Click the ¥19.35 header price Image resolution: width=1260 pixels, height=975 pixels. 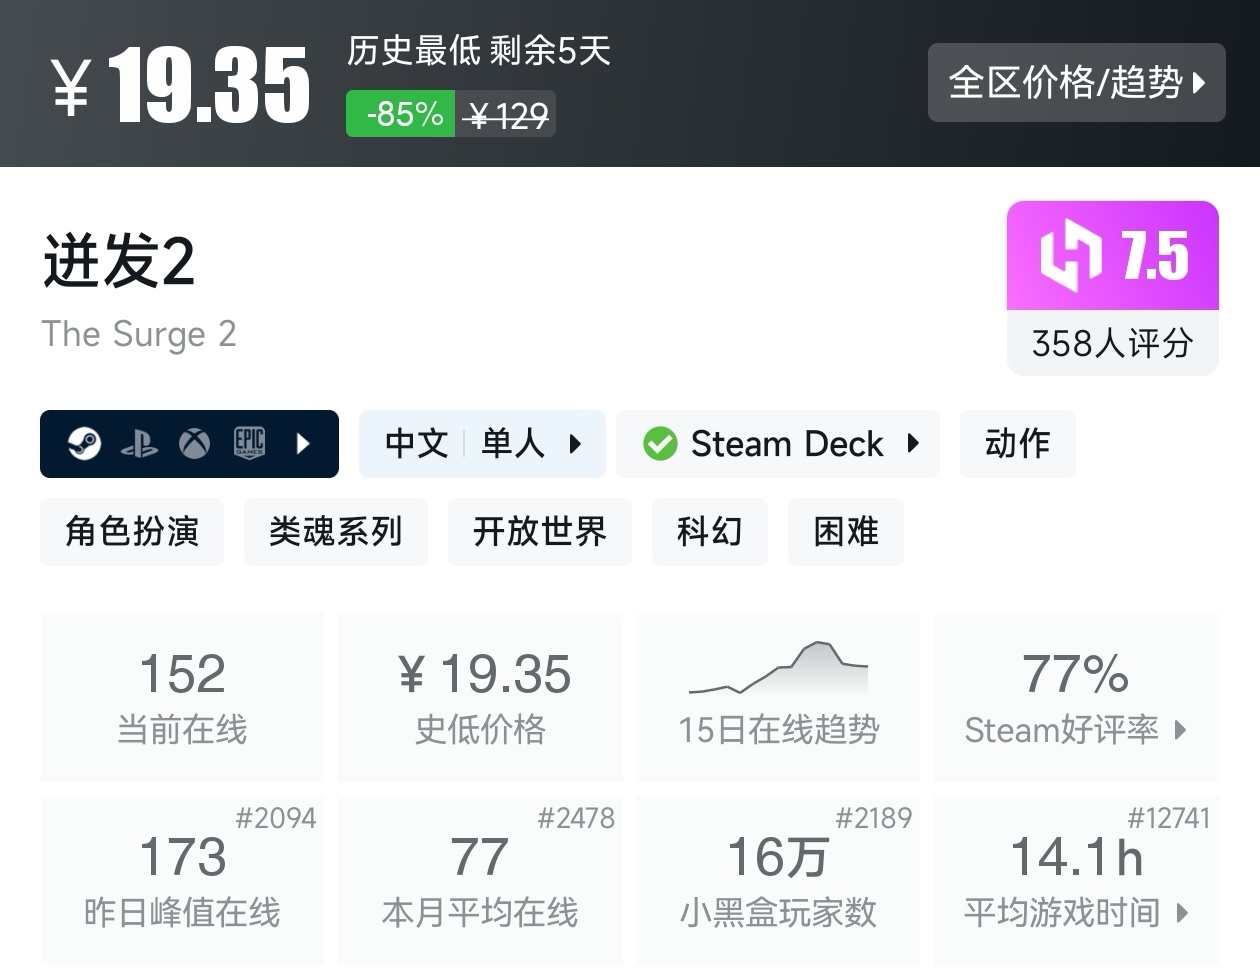pos(180,87)
